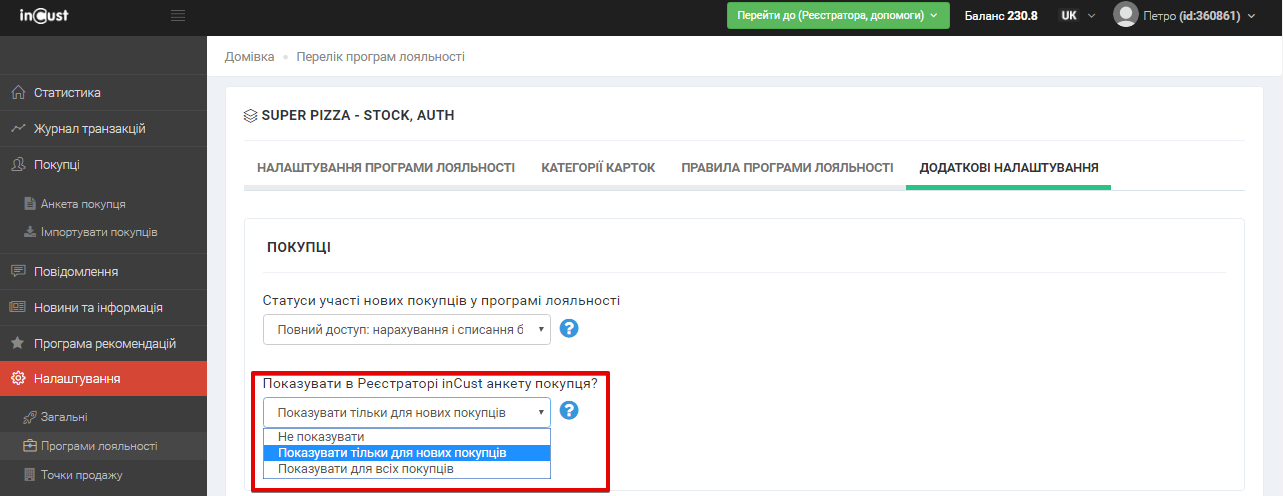
Task: Open the UK language selector
Action: tap(1078, 15)
